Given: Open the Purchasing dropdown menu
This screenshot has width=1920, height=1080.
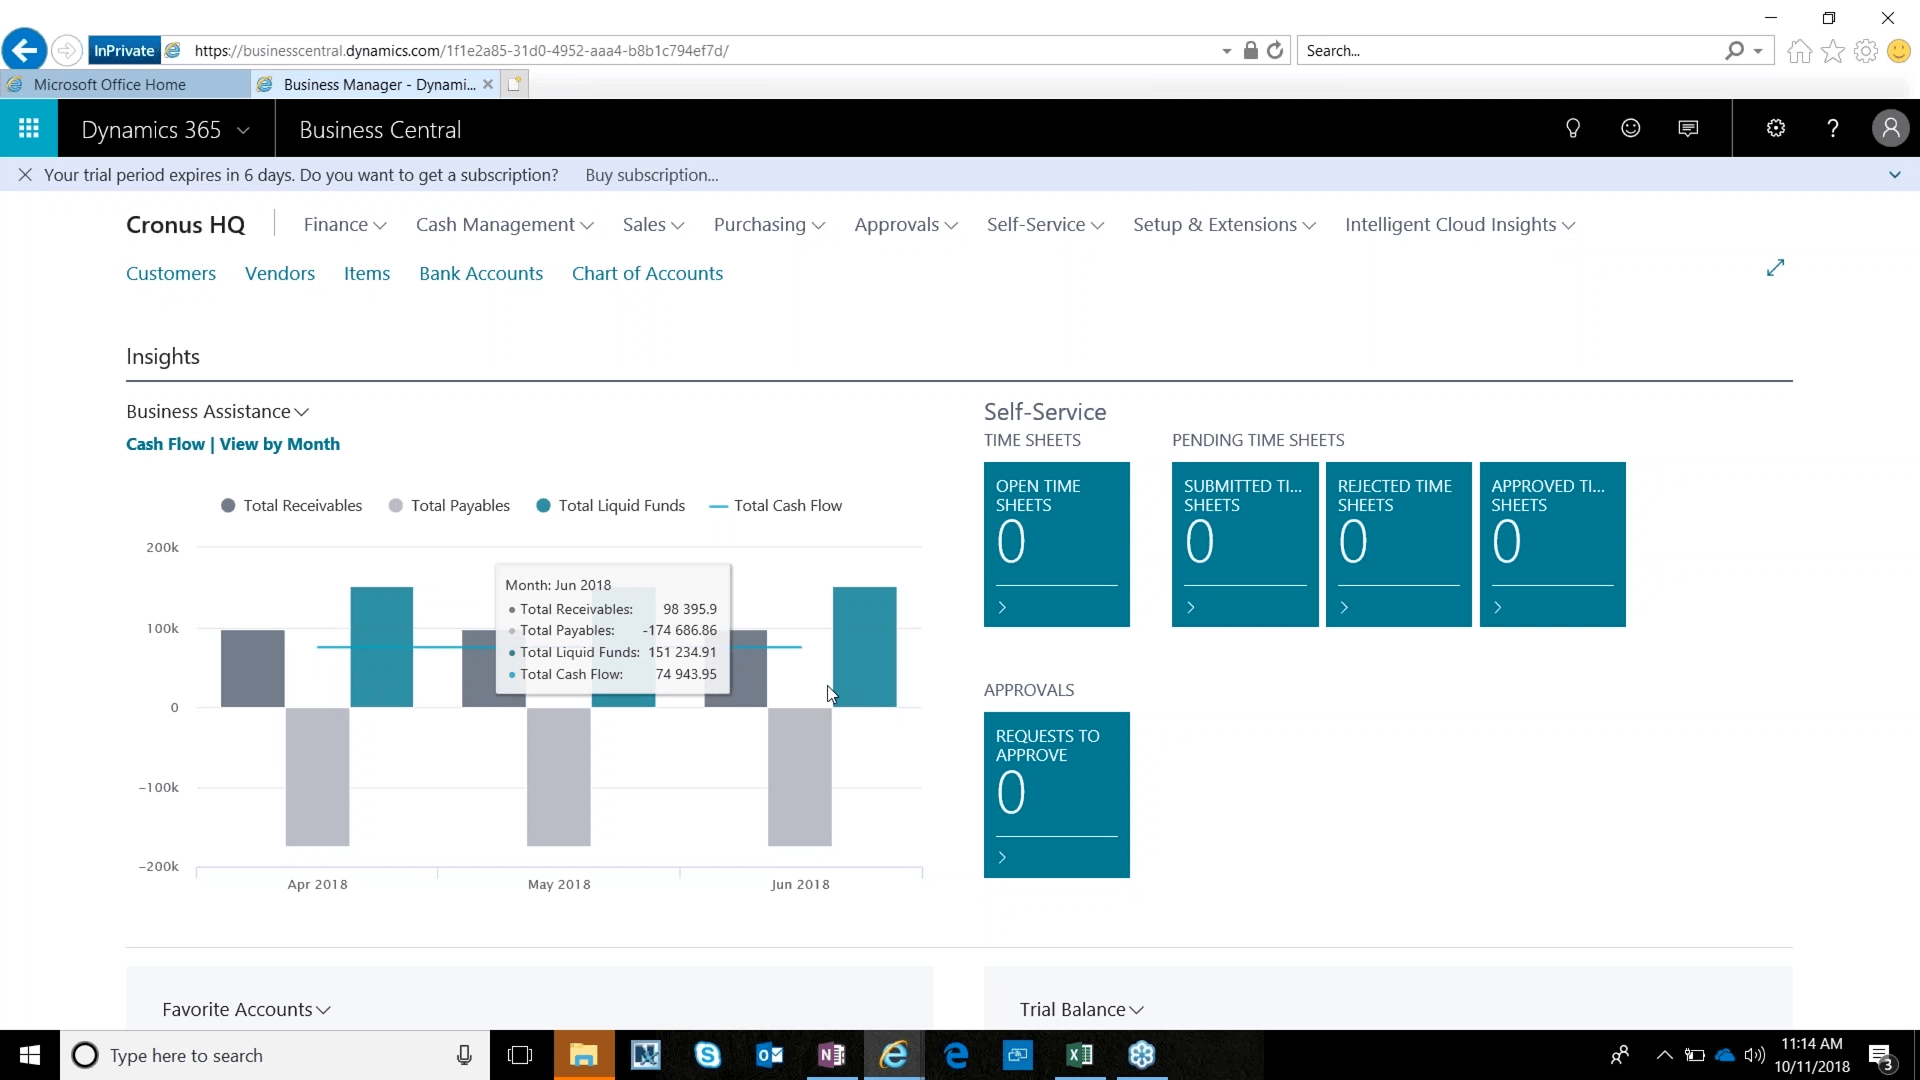Looking at the screenshot, I should point(769,225).
